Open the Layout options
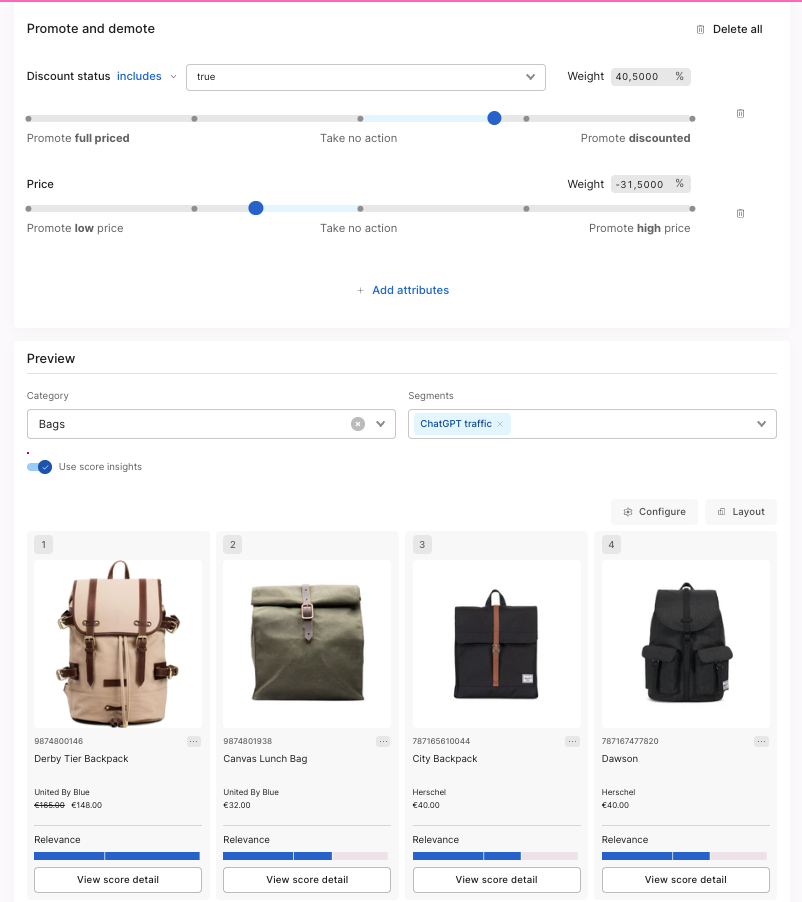This screenshot has height=902, width=802. coord(741,511)
